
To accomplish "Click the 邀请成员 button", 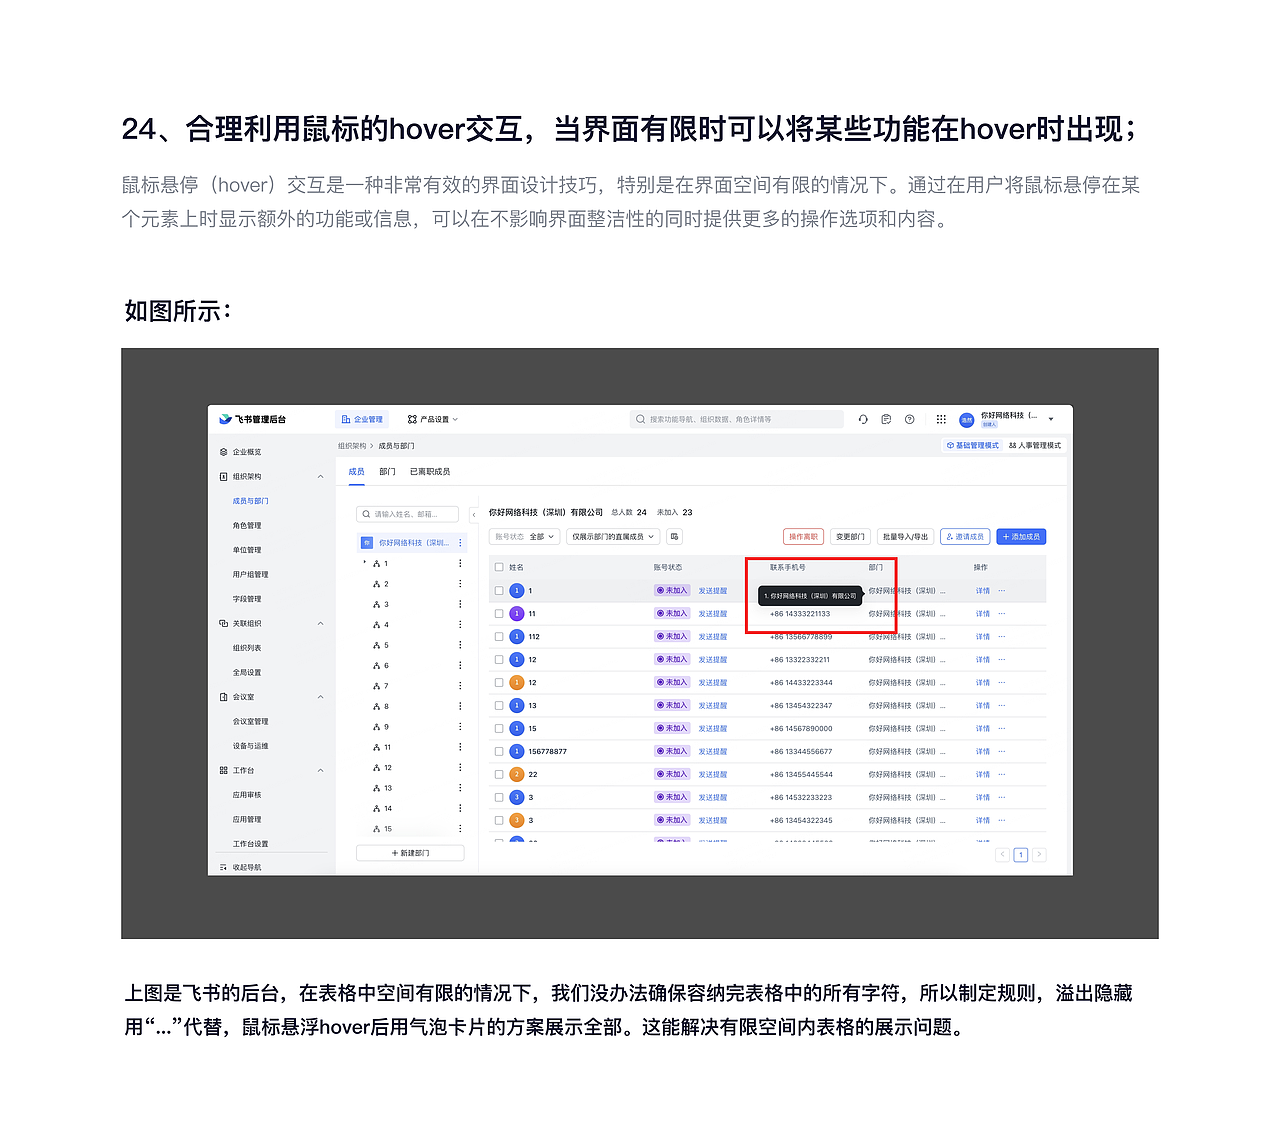I will tap(965, 537).
